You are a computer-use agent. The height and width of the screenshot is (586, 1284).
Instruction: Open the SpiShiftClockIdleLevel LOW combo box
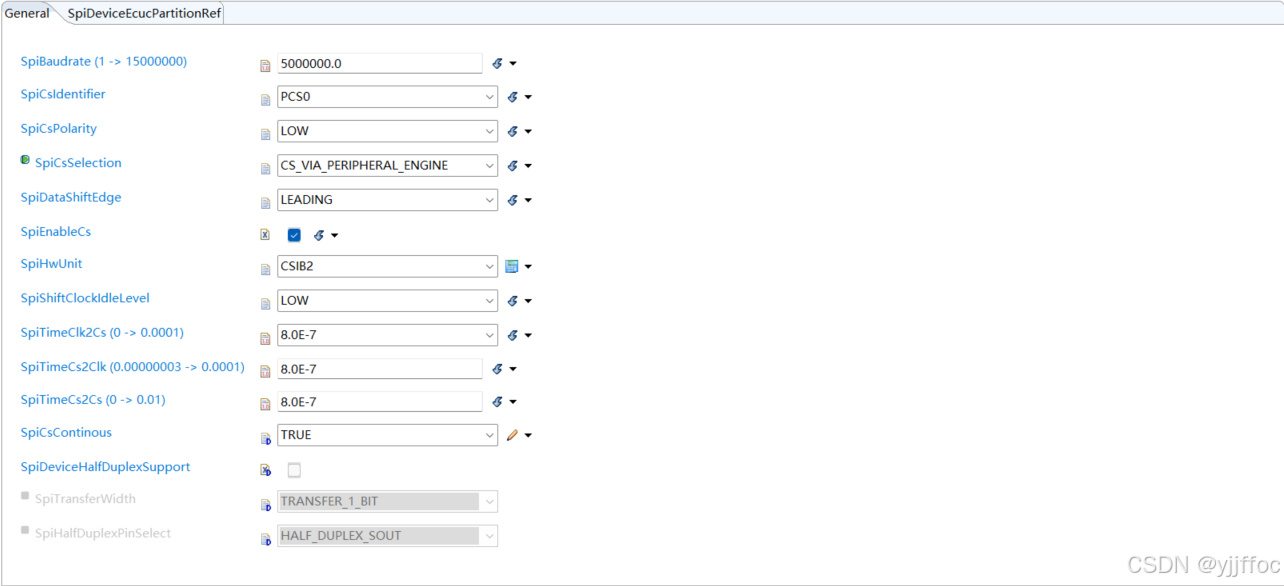click(x=387, y=300)
